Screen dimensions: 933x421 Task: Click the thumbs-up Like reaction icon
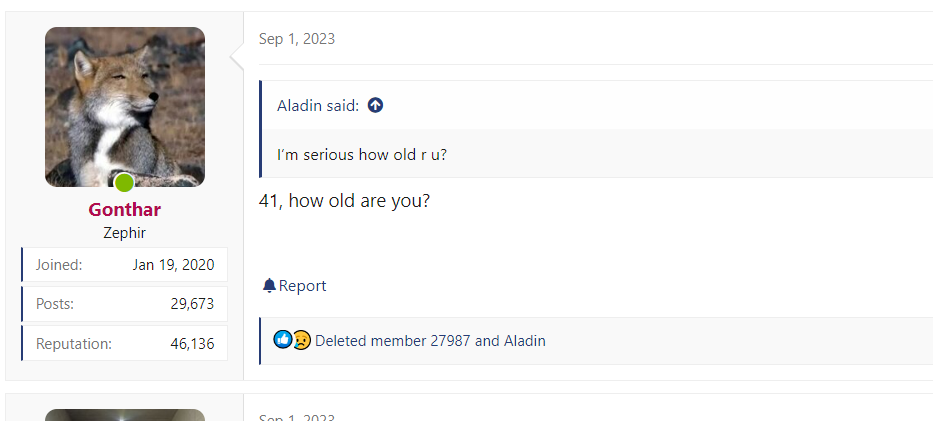(283, 340)
